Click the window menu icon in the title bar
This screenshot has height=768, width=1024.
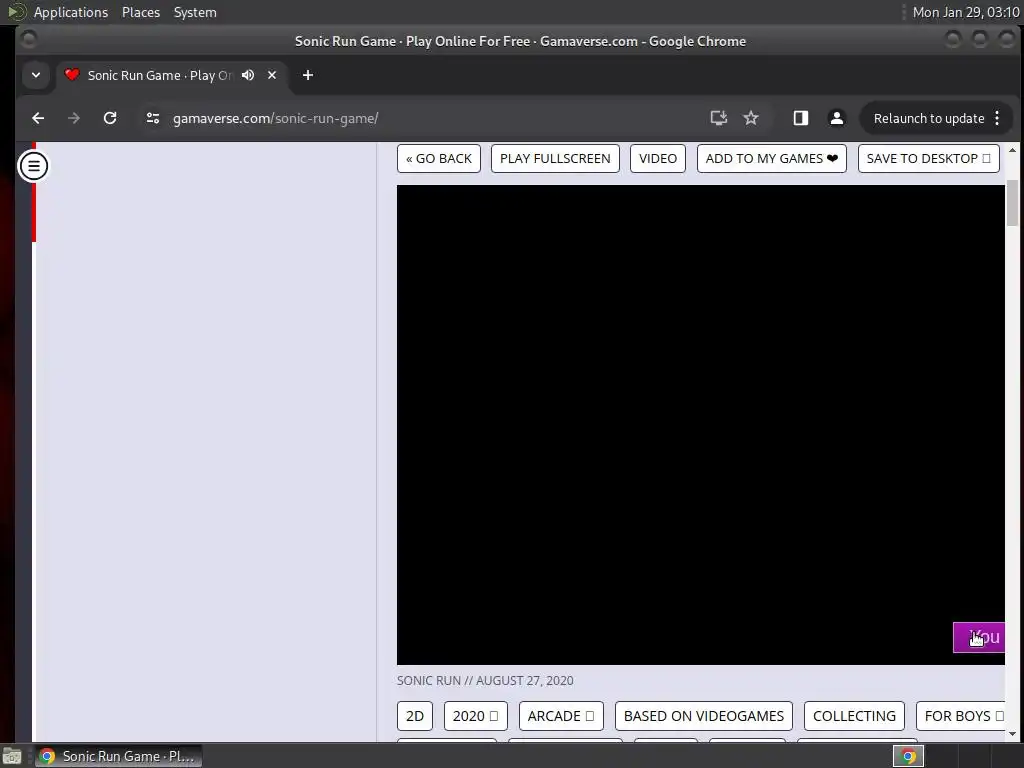(x=29, y=40)
